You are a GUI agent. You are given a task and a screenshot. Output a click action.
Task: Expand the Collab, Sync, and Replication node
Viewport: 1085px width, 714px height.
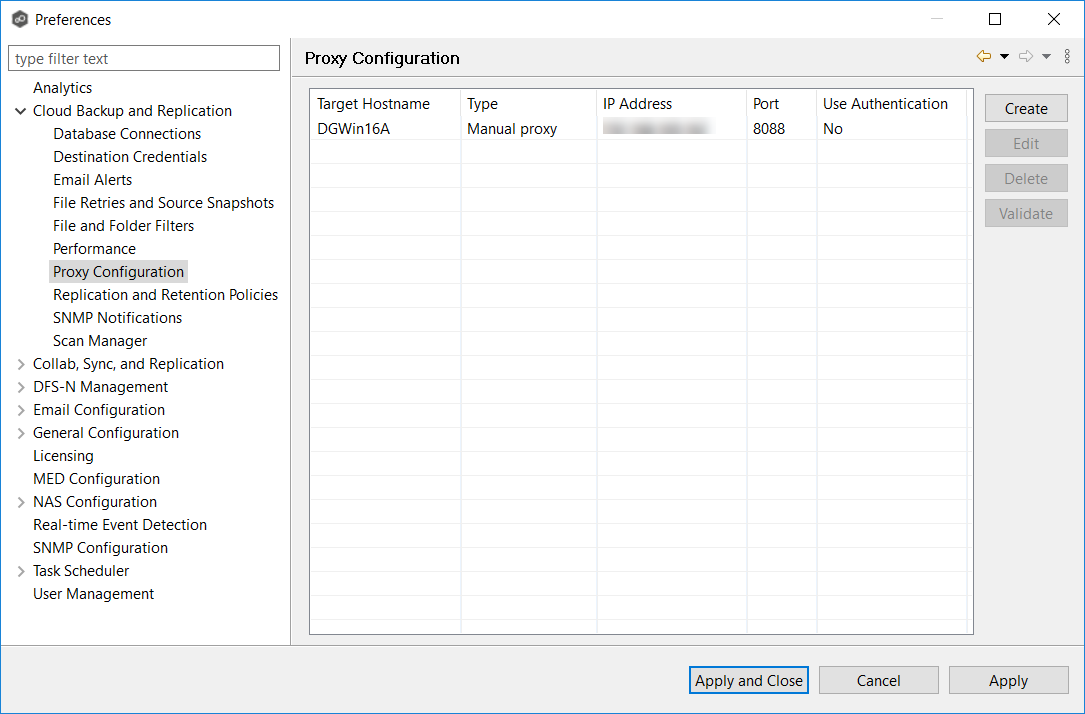click(21, 364)
